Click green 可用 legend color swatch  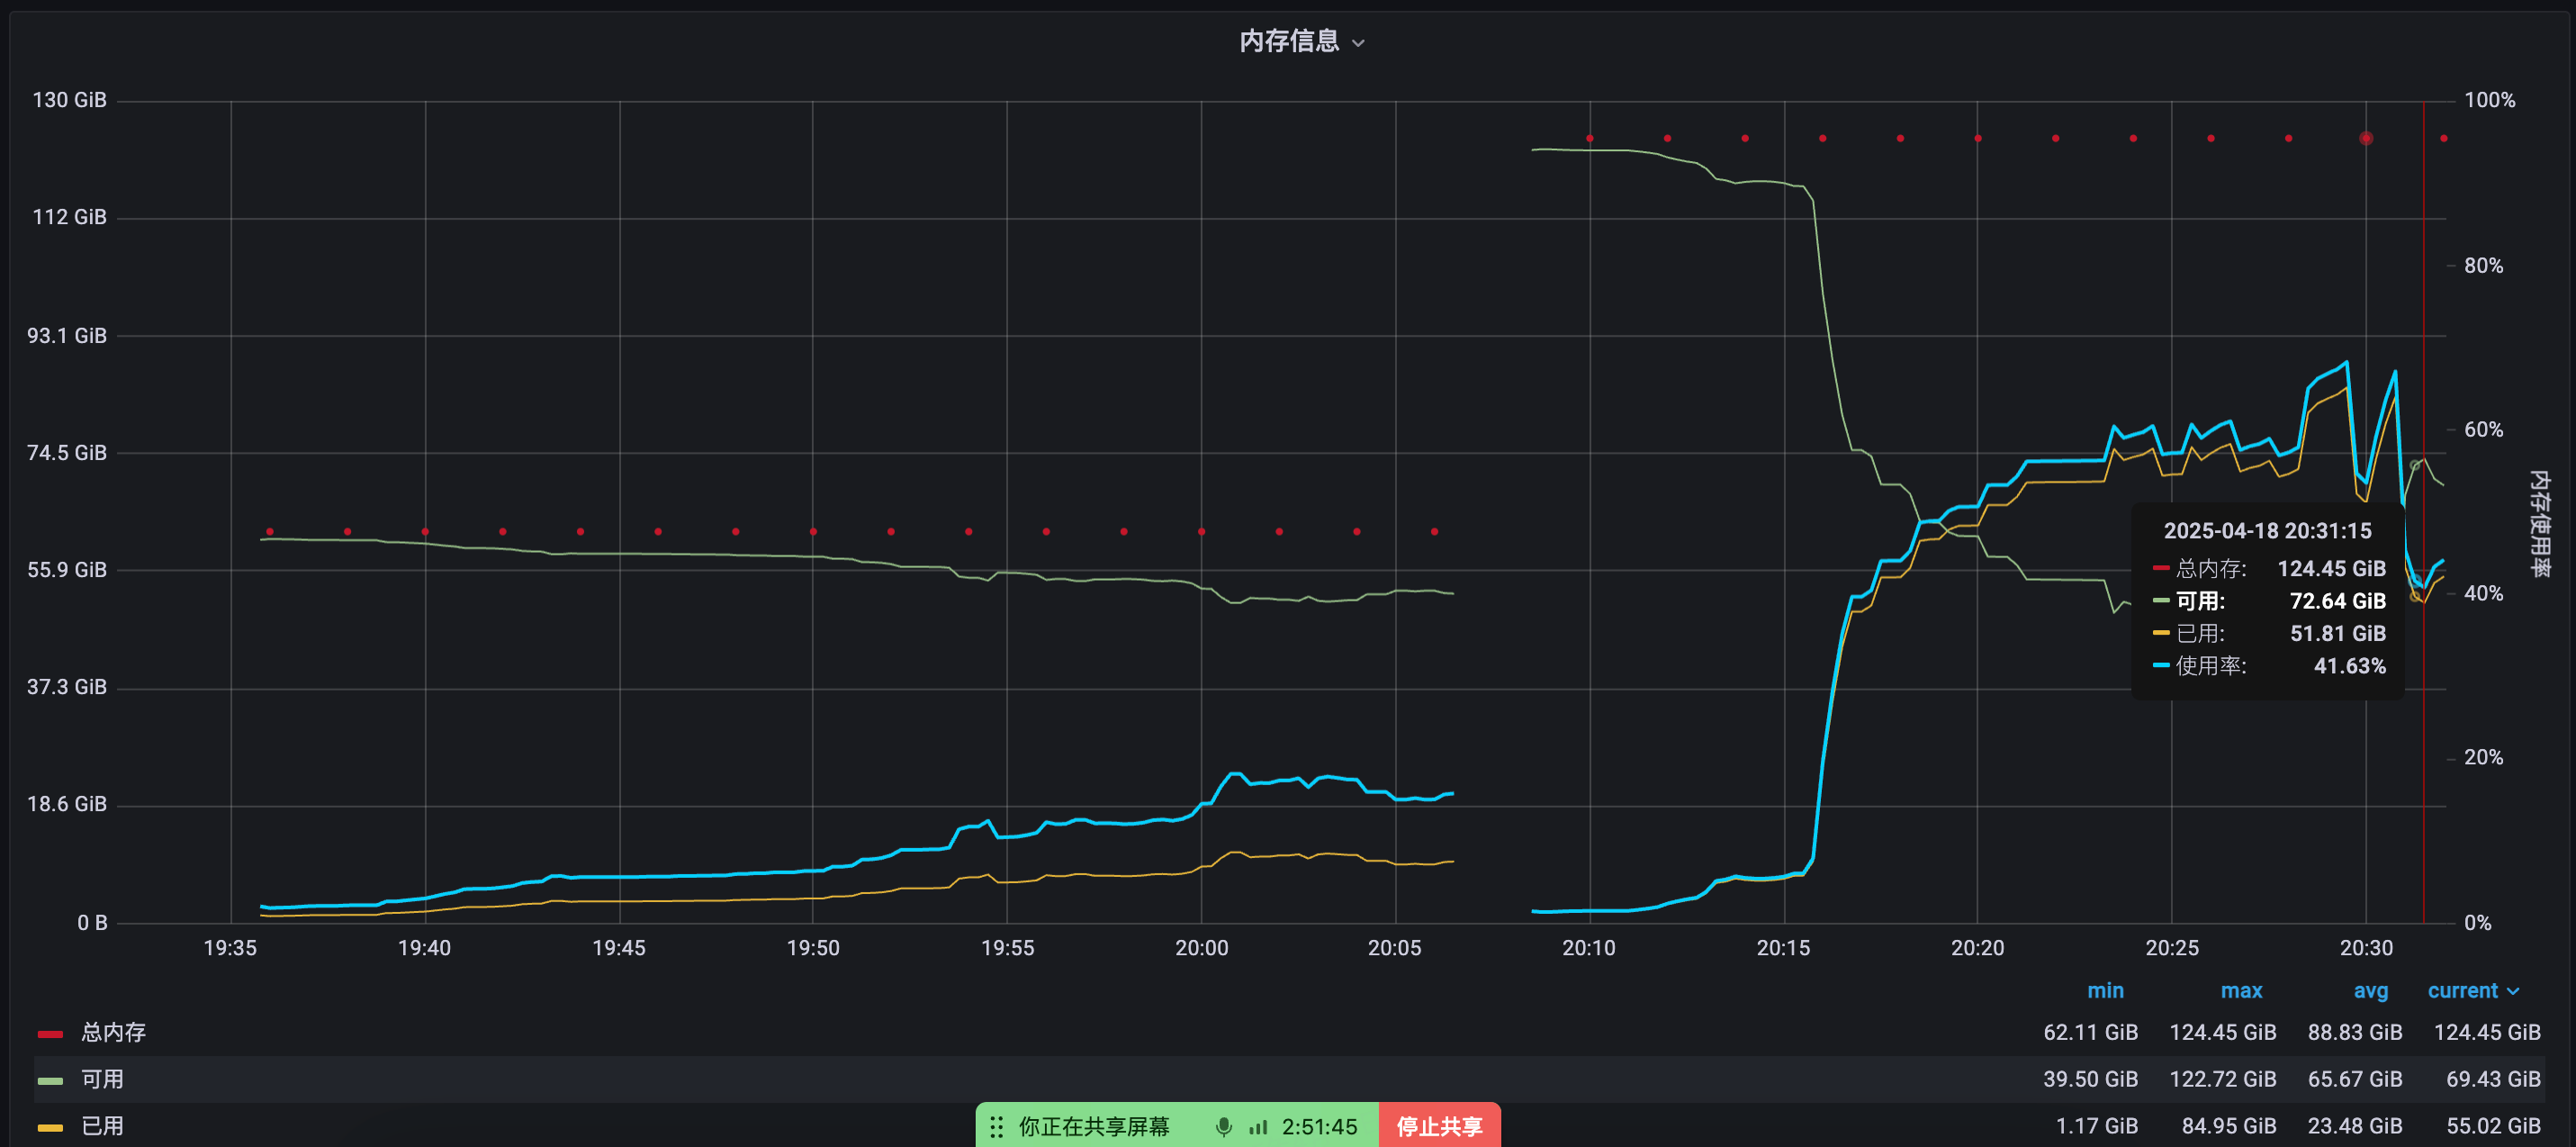(x=50, y=1080)
